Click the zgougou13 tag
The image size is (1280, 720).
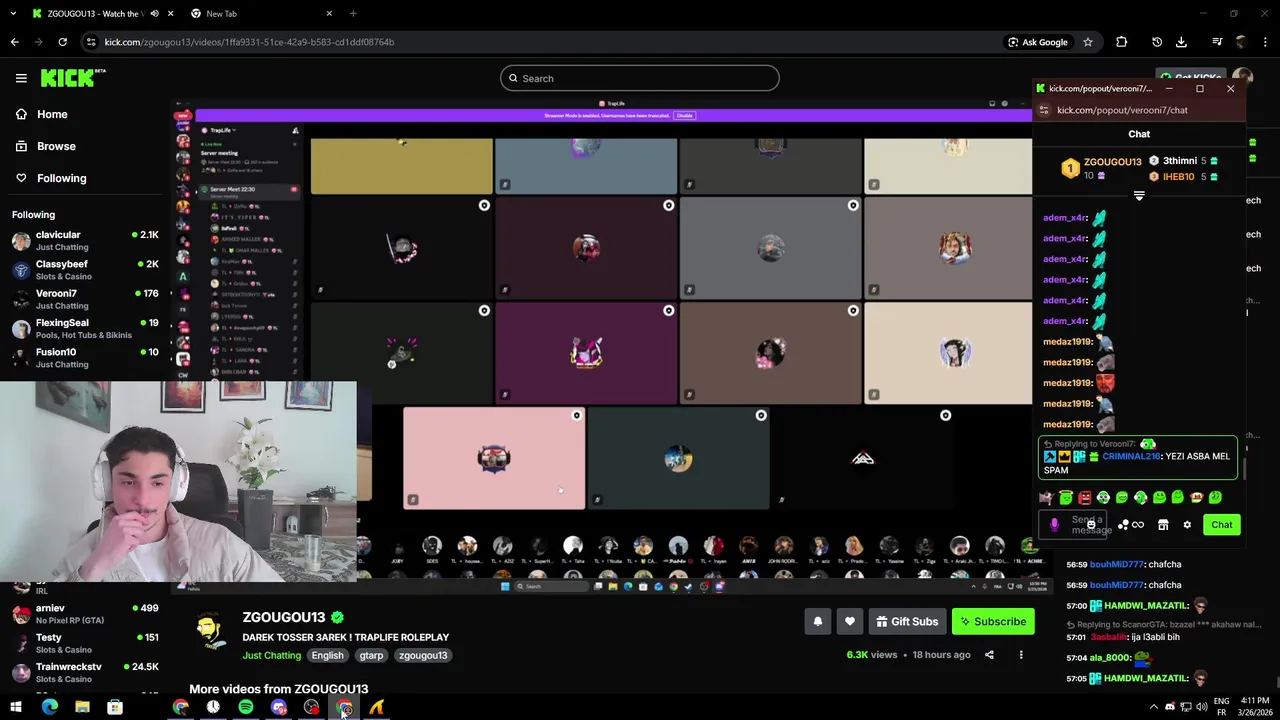coord(423,655)
